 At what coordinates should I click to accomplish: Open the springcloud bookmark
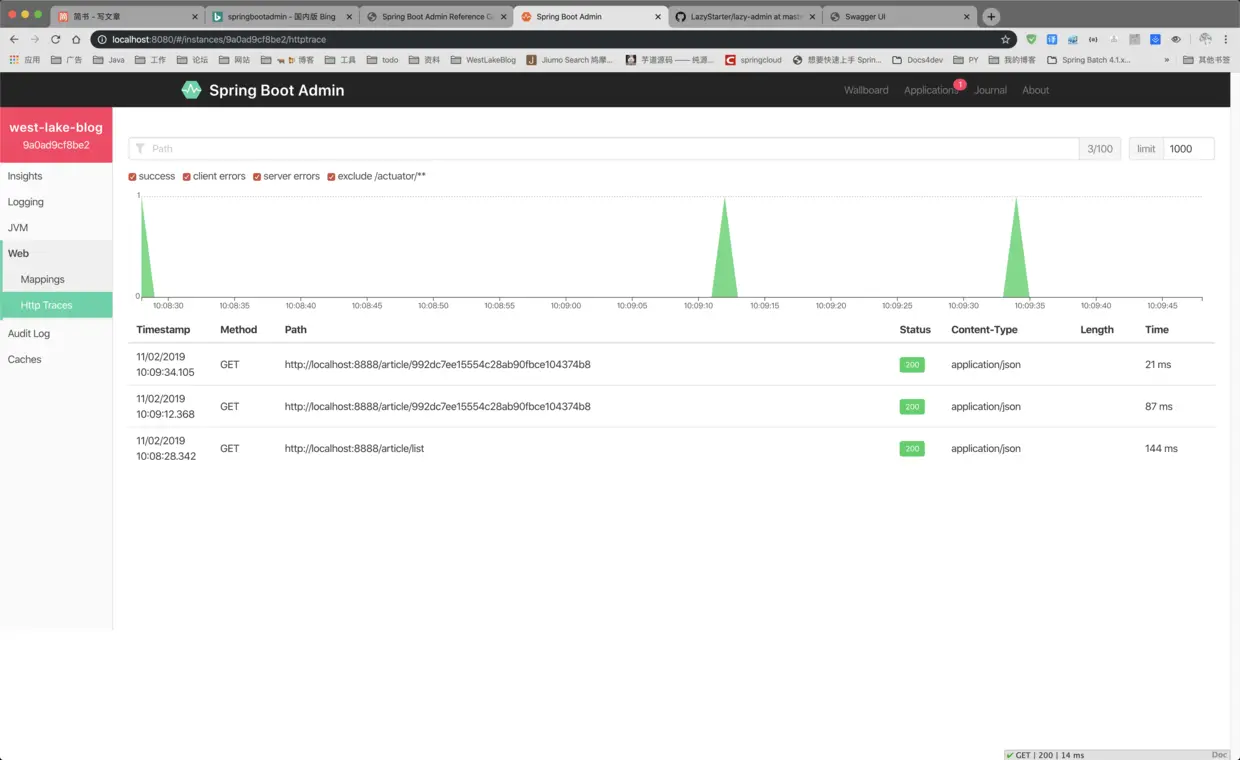click(754, 60)
